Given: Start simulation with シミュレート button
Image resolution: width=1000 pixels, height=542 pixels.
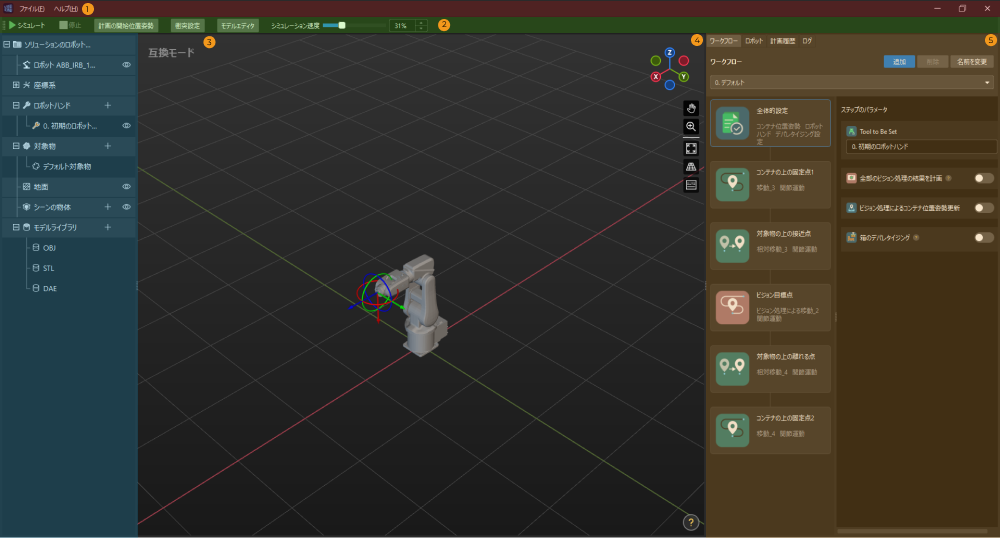Looking at the screenshot, I should 27,26.
